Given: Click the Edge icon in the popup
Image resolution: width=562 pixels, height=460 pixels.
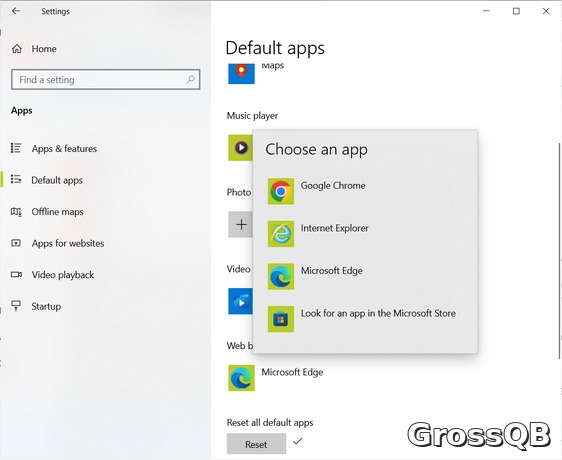Looking at the screenshot, I should click(281, 276).
